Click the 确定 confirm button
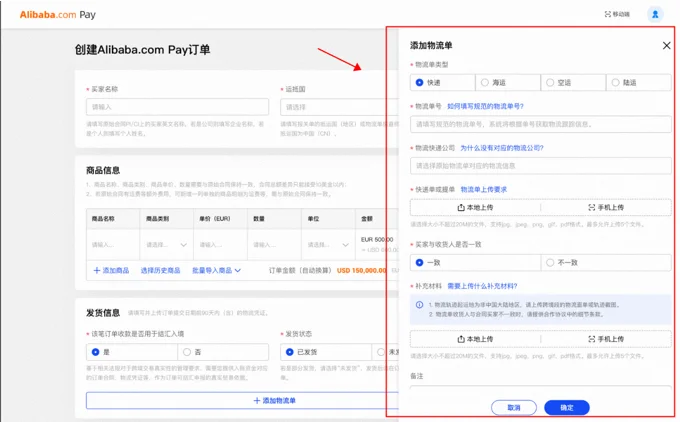680x422 pixels. tap(566, 407)
